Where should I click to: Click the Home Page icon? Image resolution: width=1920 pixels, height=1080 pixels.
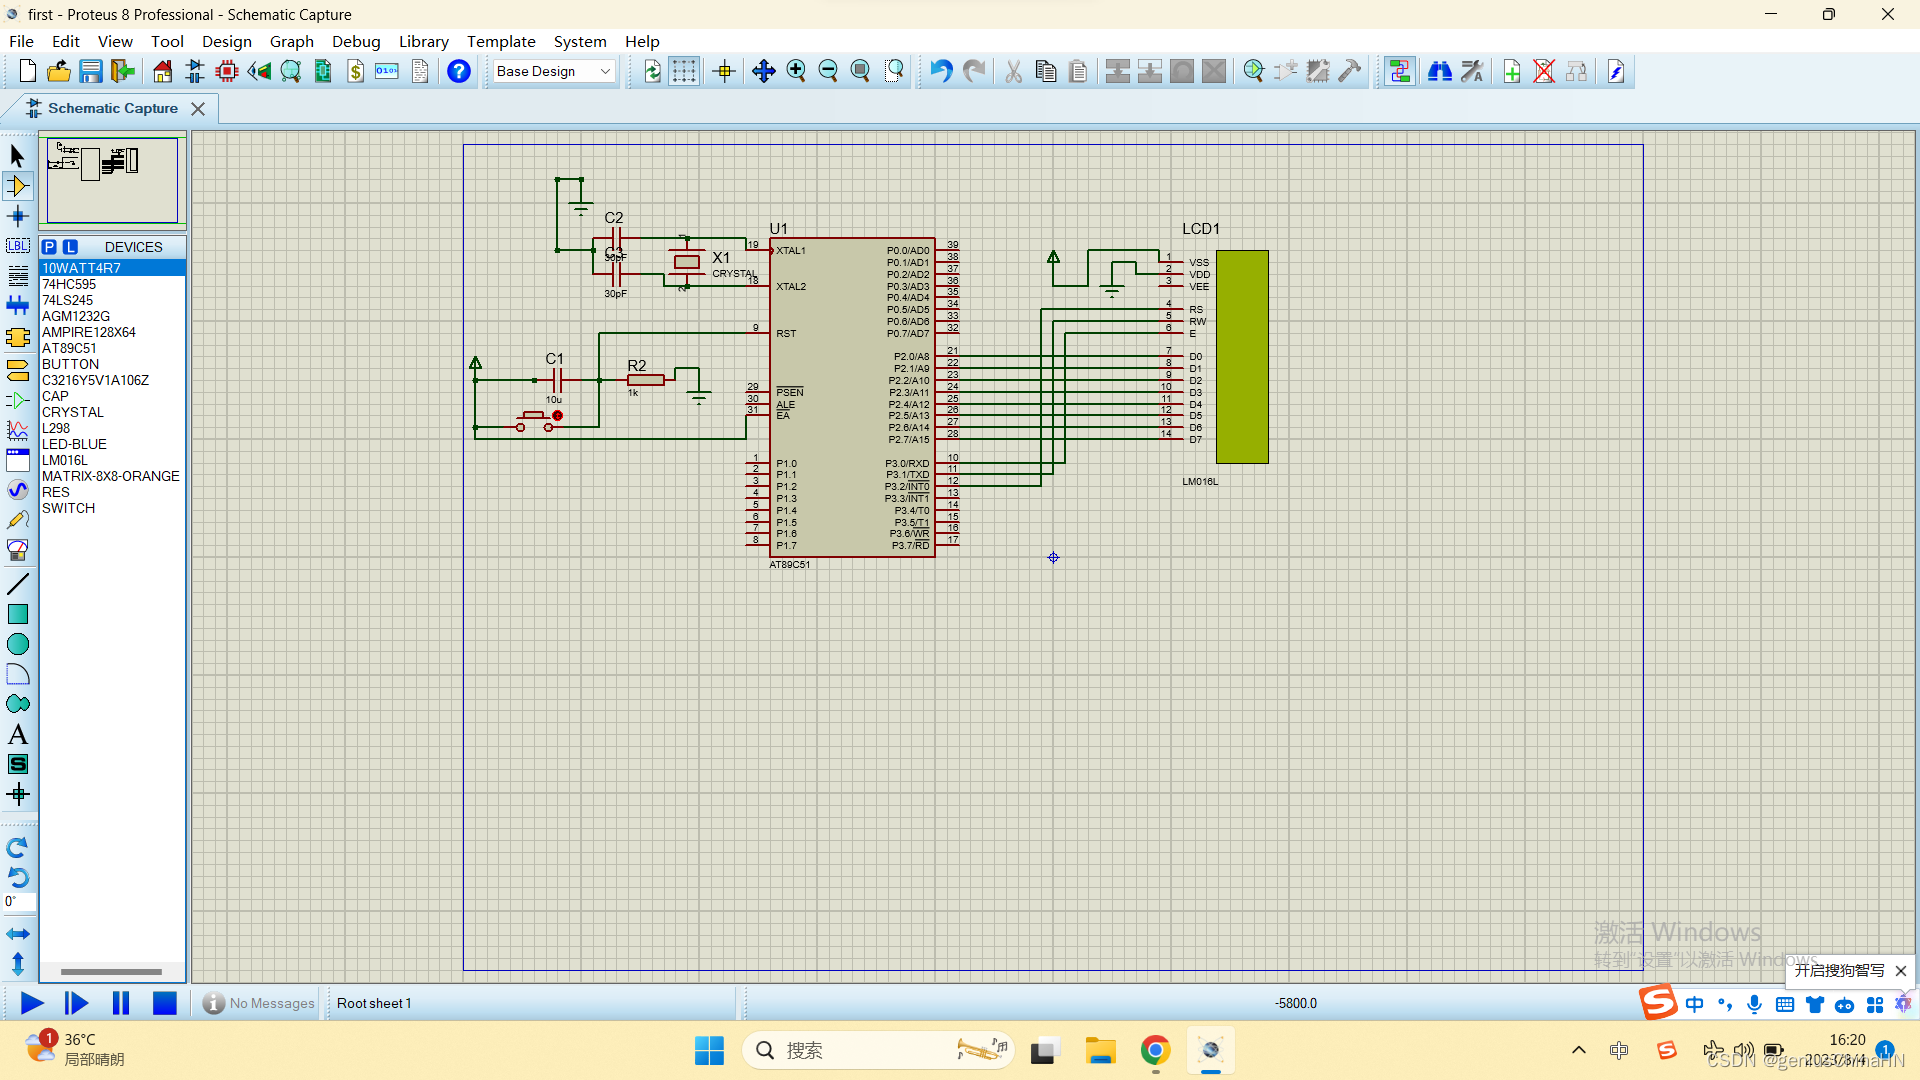point(162,71)
